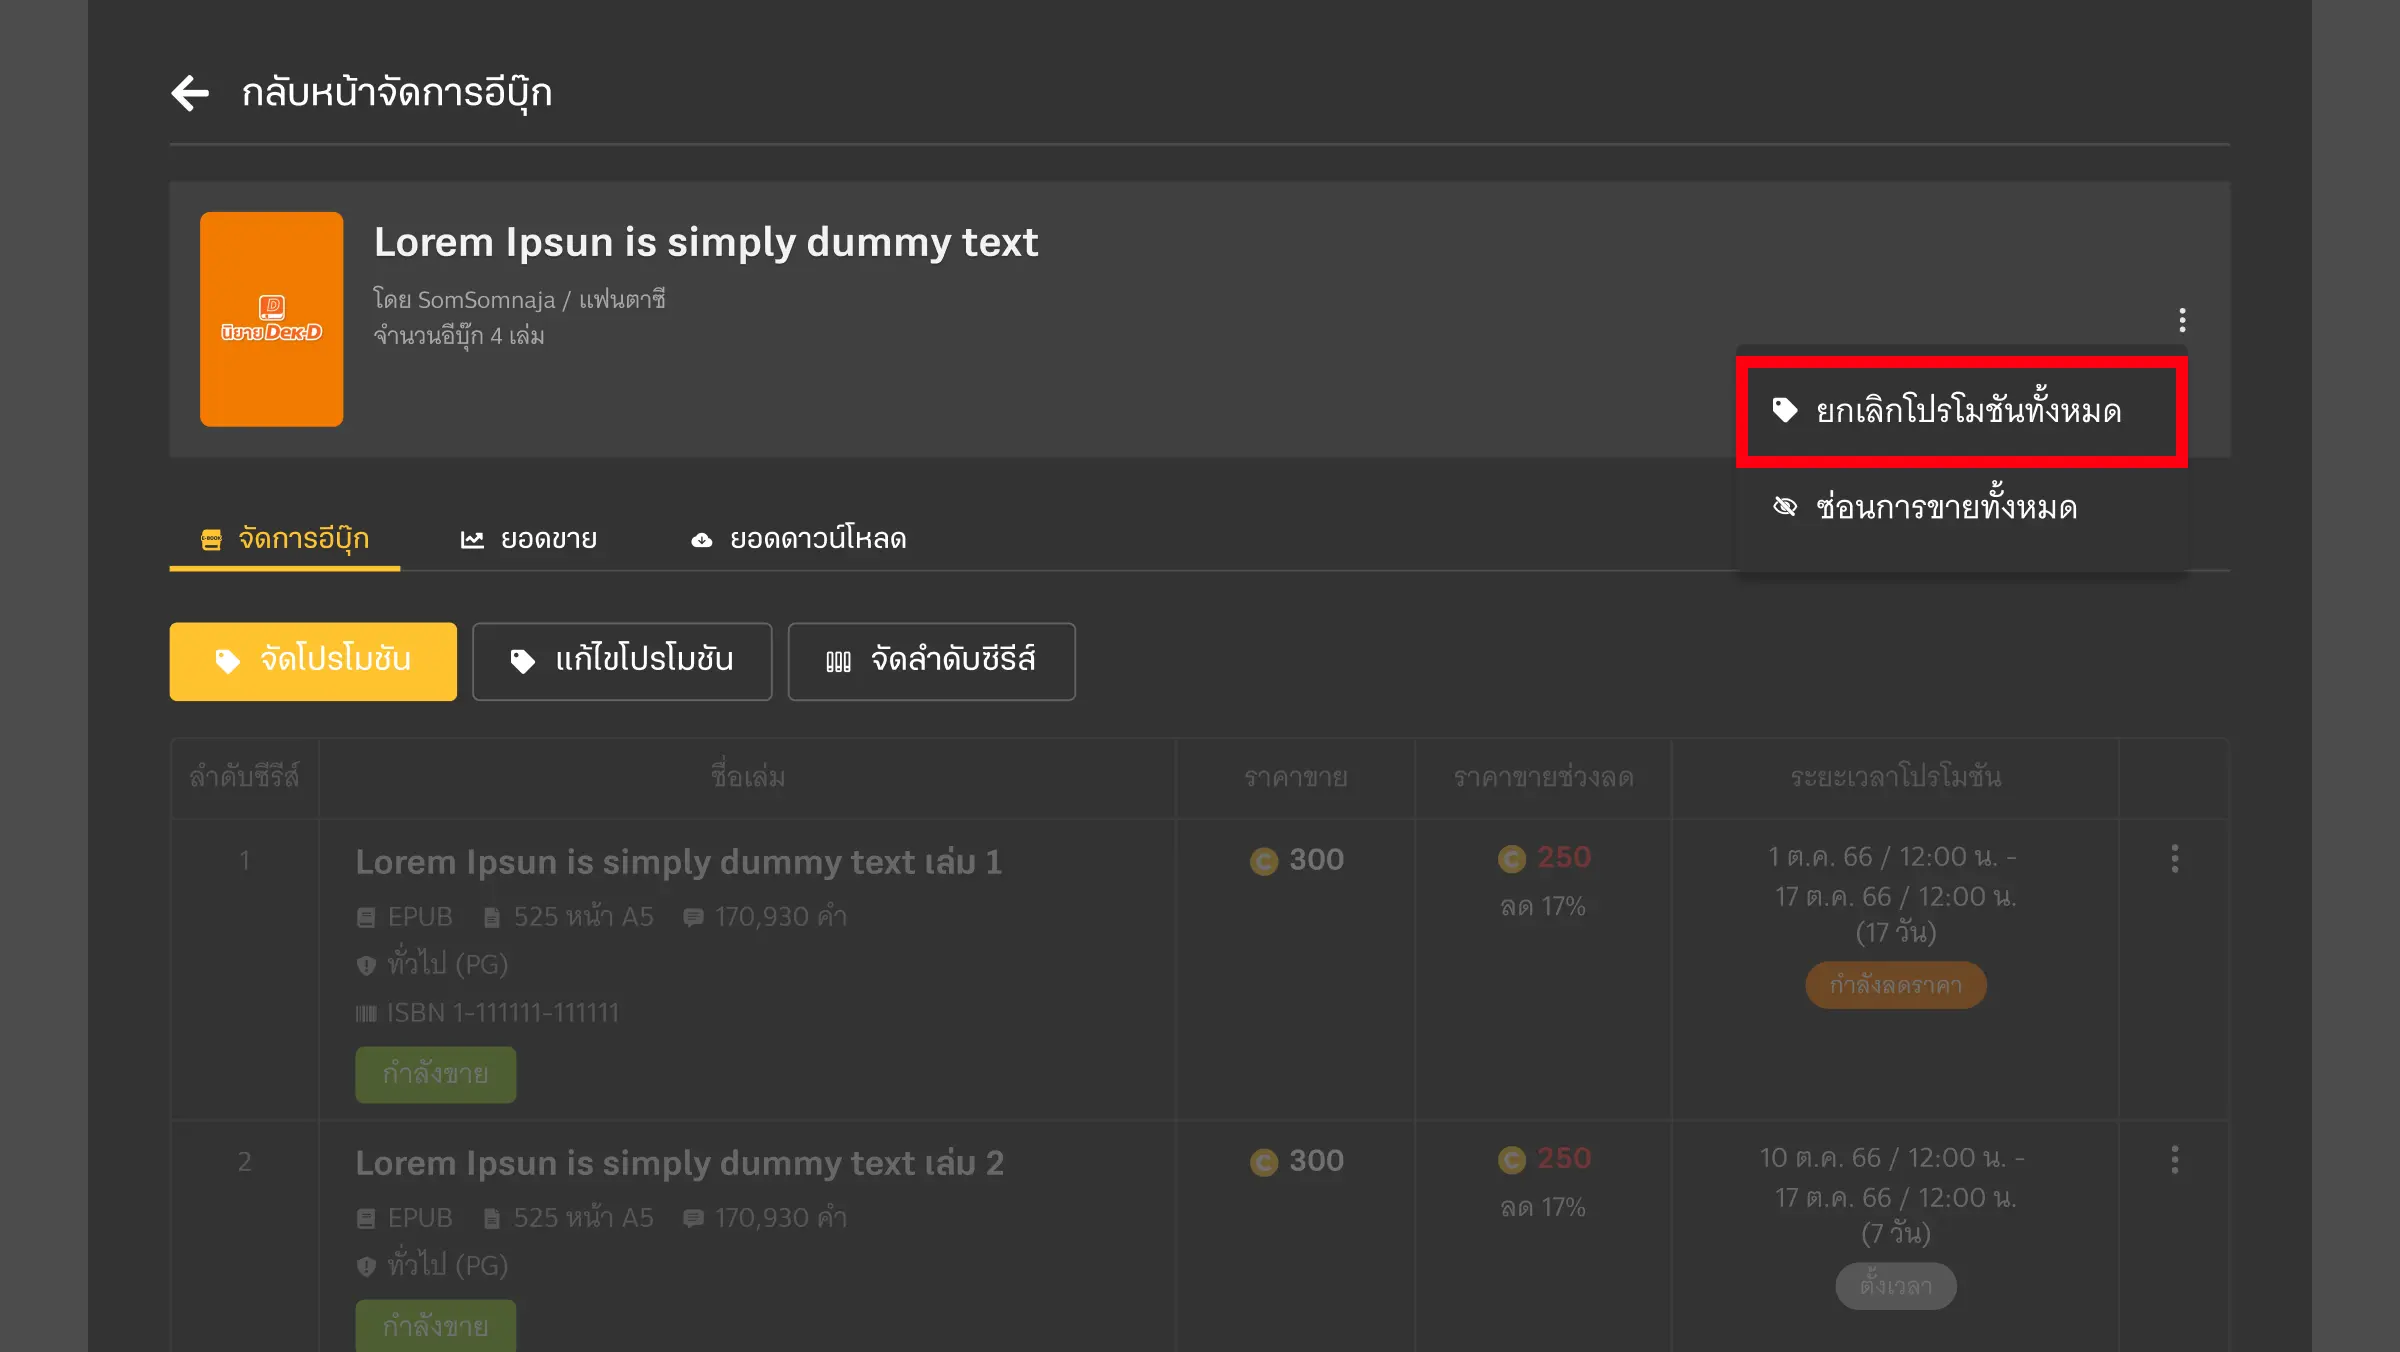Click the chart icon in ยอดขาย tab
2400x1352 pixels.
(x=472, y=540)
